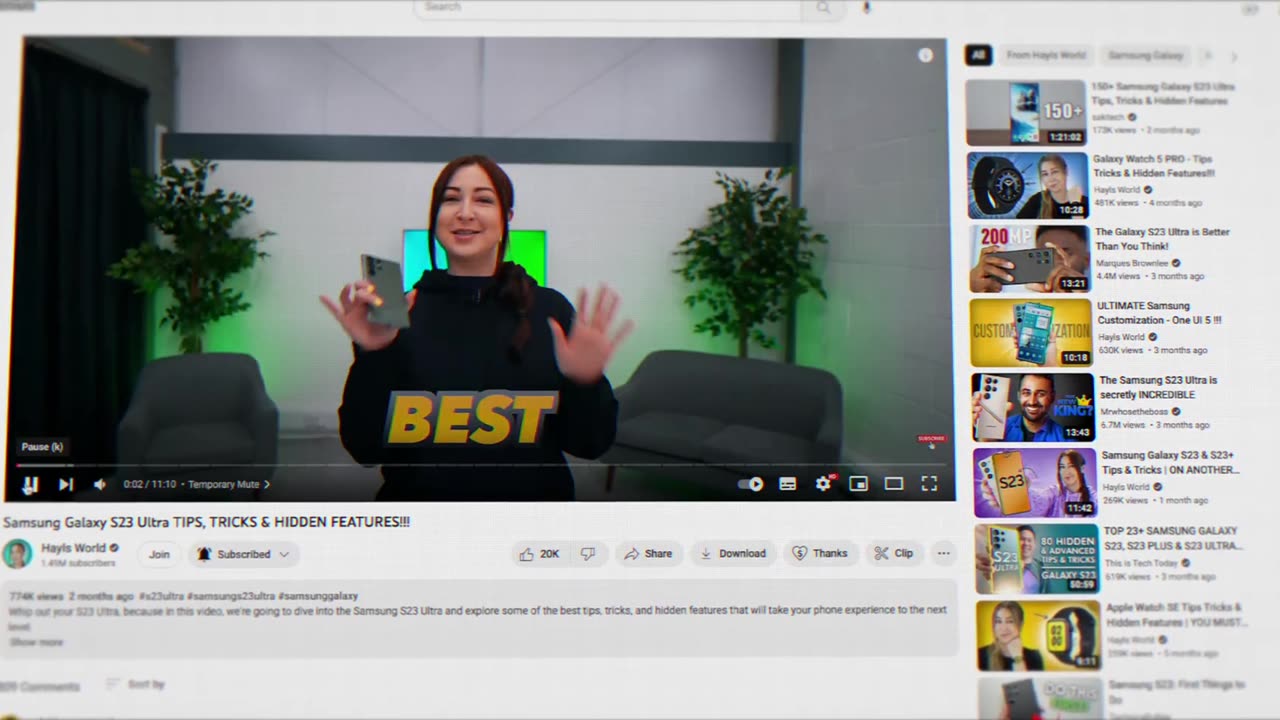The height and width of the screenshot is (720, 1280).
Task: Open the player settings gear
Action: [823, 484]
